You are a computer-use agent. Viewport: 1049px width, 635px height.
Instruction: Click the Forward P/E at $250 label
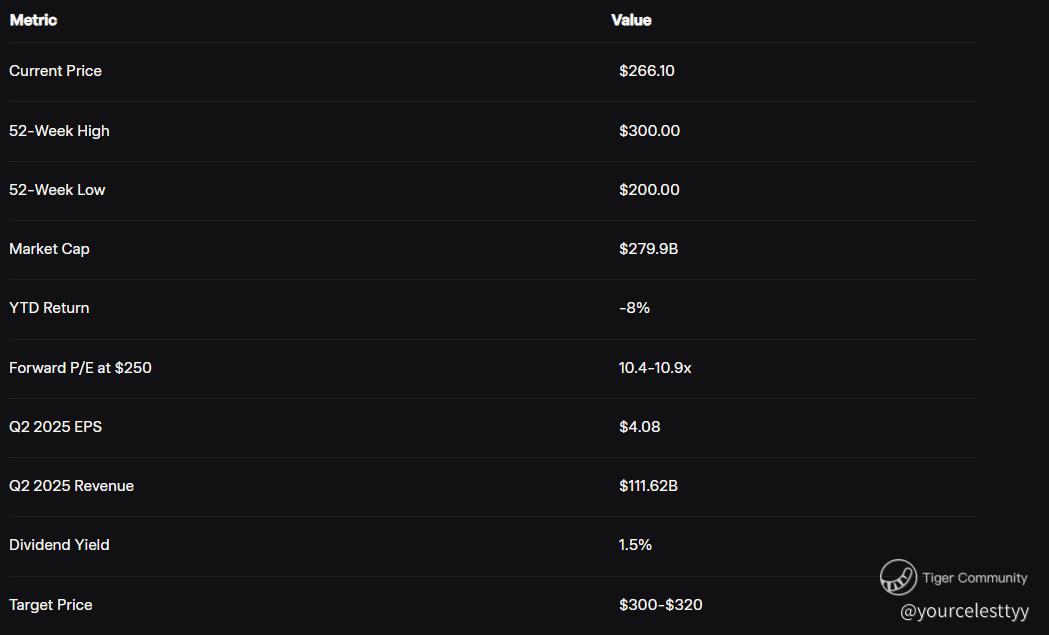[80, 368]
